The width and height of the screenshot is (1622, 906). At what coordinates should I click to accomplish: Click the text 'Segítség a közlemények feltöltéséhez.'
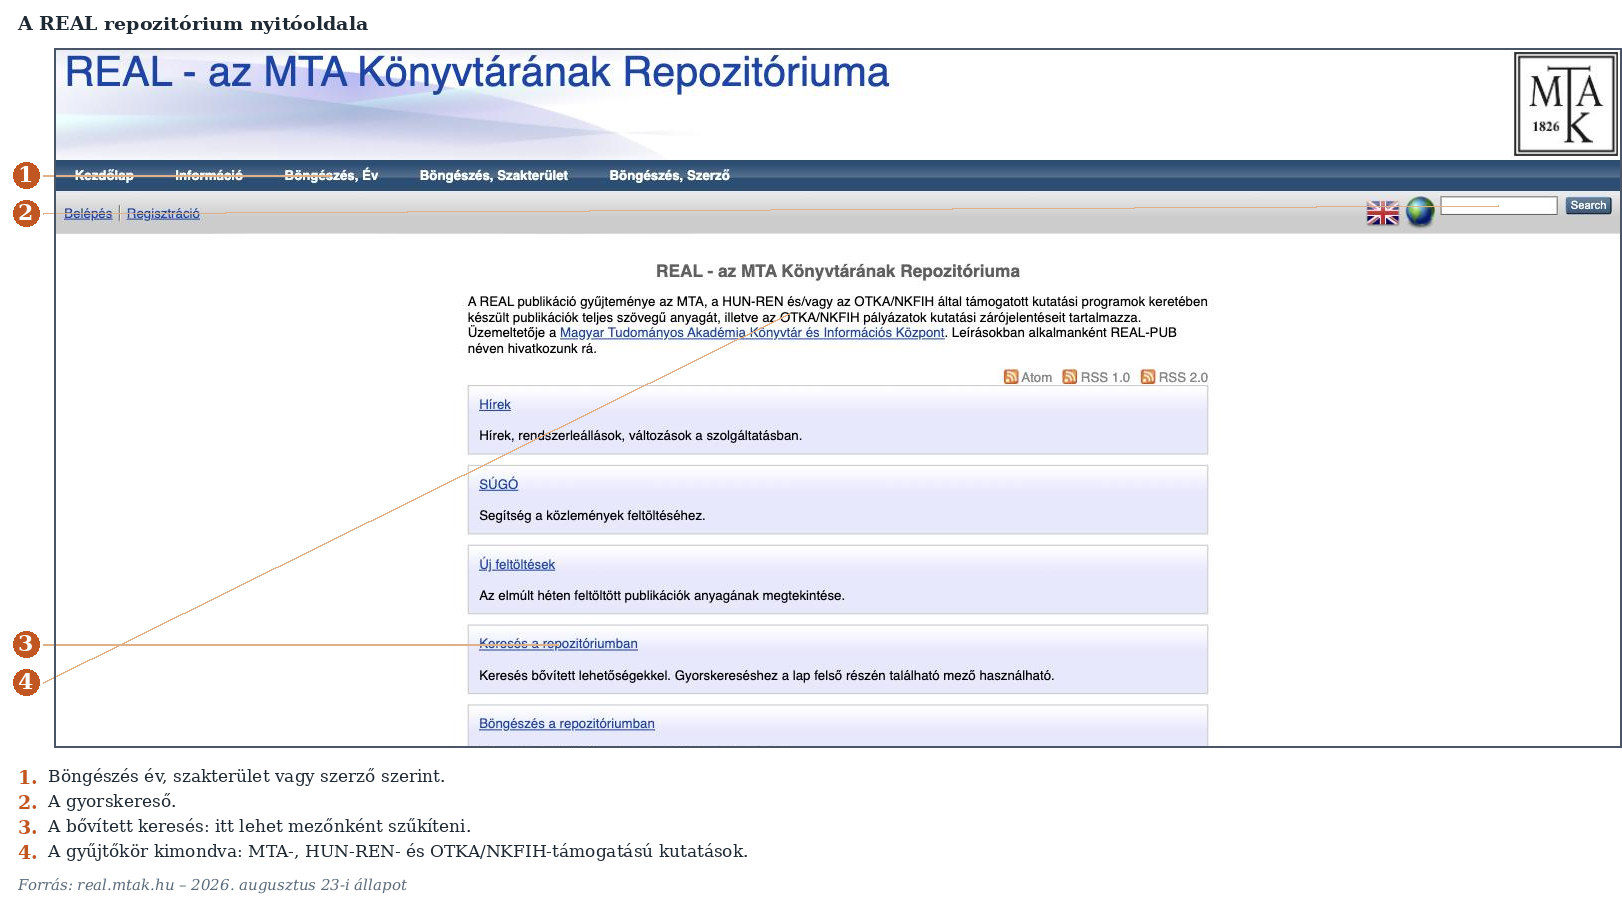592,516
